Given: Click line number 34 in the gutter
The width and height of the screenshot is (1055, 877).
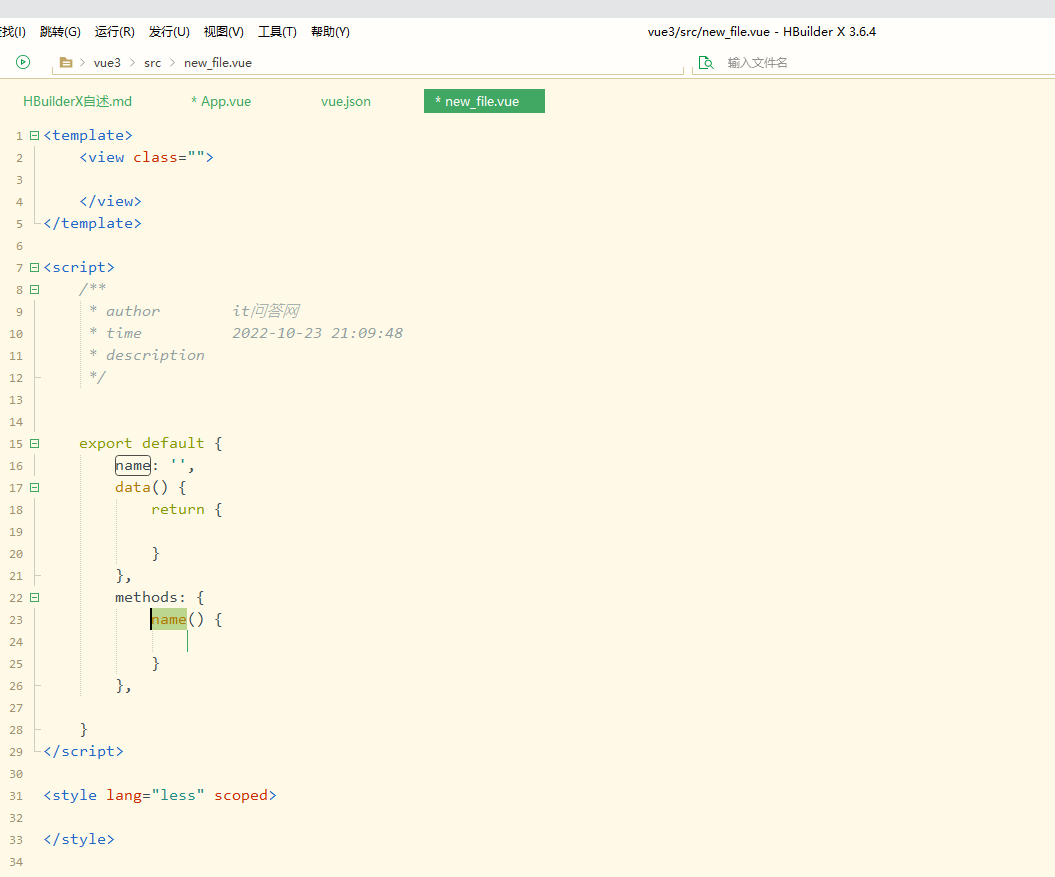Looking at the screenshot, I should [x=16, y=862].
